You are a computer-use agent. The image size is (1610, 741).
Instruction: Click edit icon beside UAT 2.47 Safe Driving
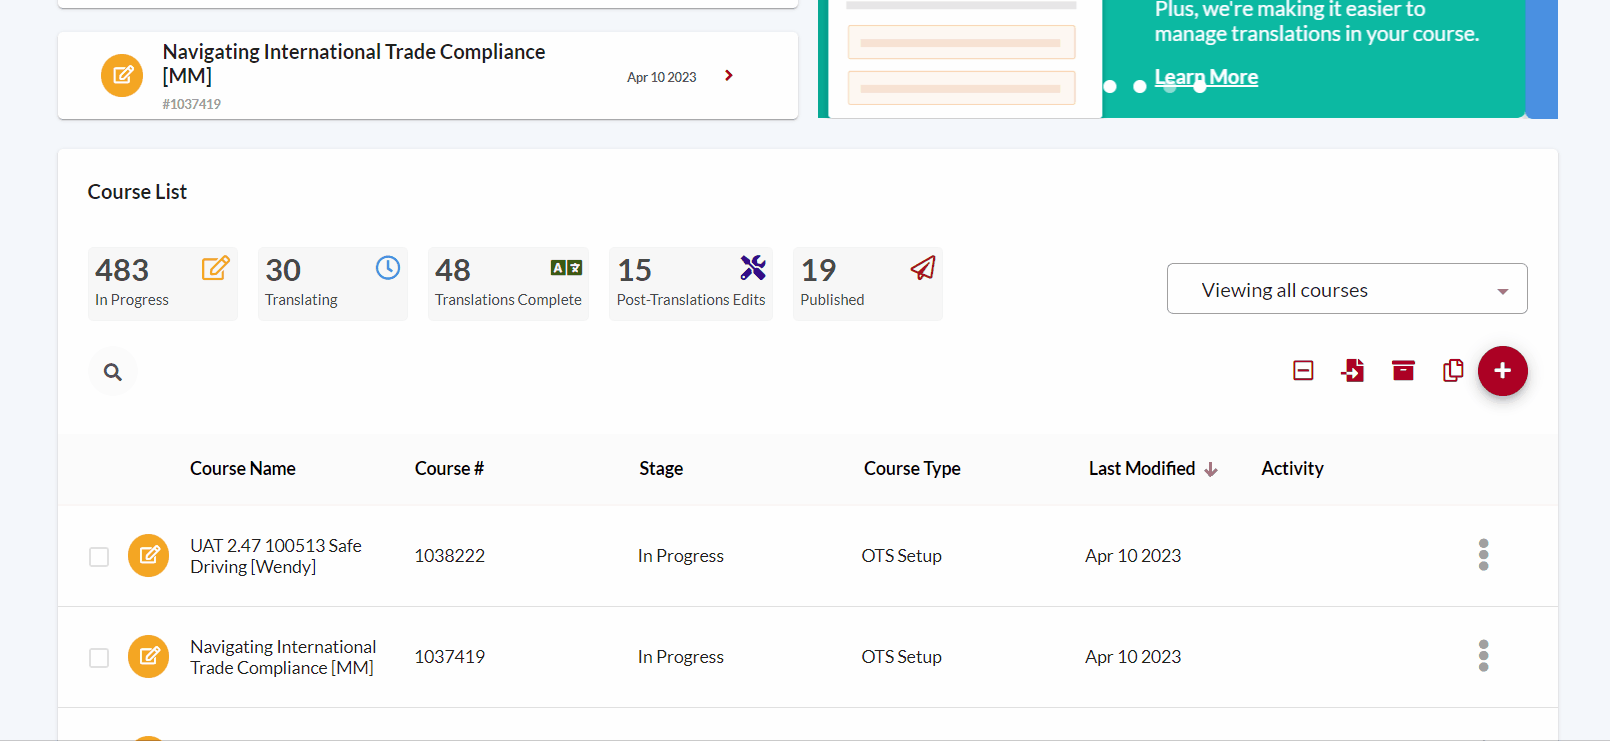149,555
